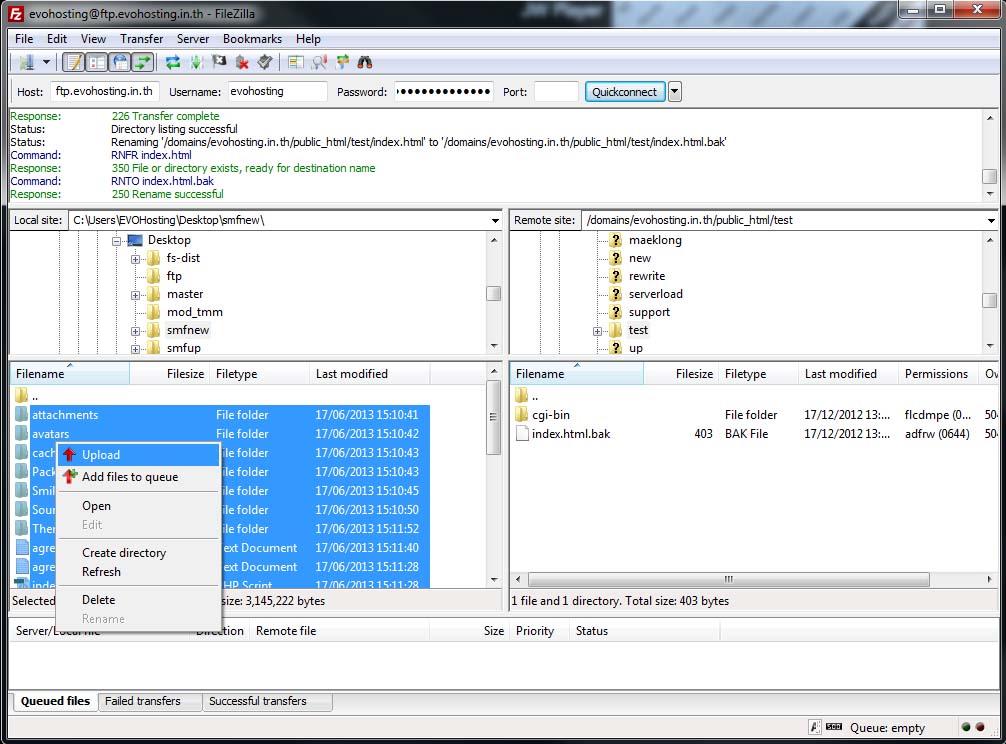Viewport: 1006px width, 744px height.
Task: Select the support folder in remote tree
Action: (x=649, y=312)
